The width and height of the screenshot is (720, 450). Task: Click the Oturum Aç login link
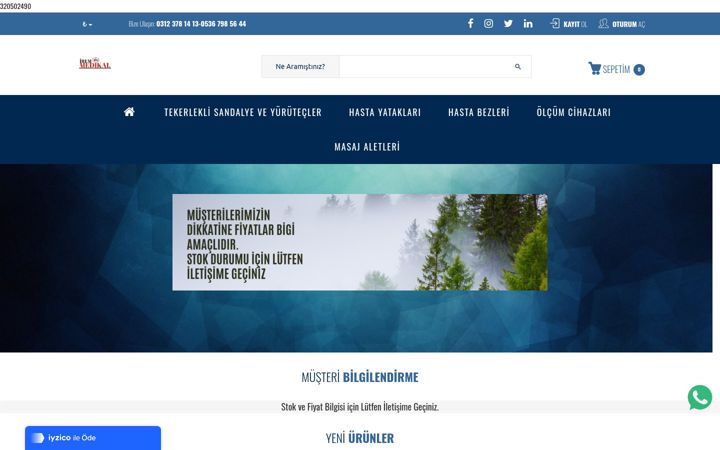tap(622, 24)
